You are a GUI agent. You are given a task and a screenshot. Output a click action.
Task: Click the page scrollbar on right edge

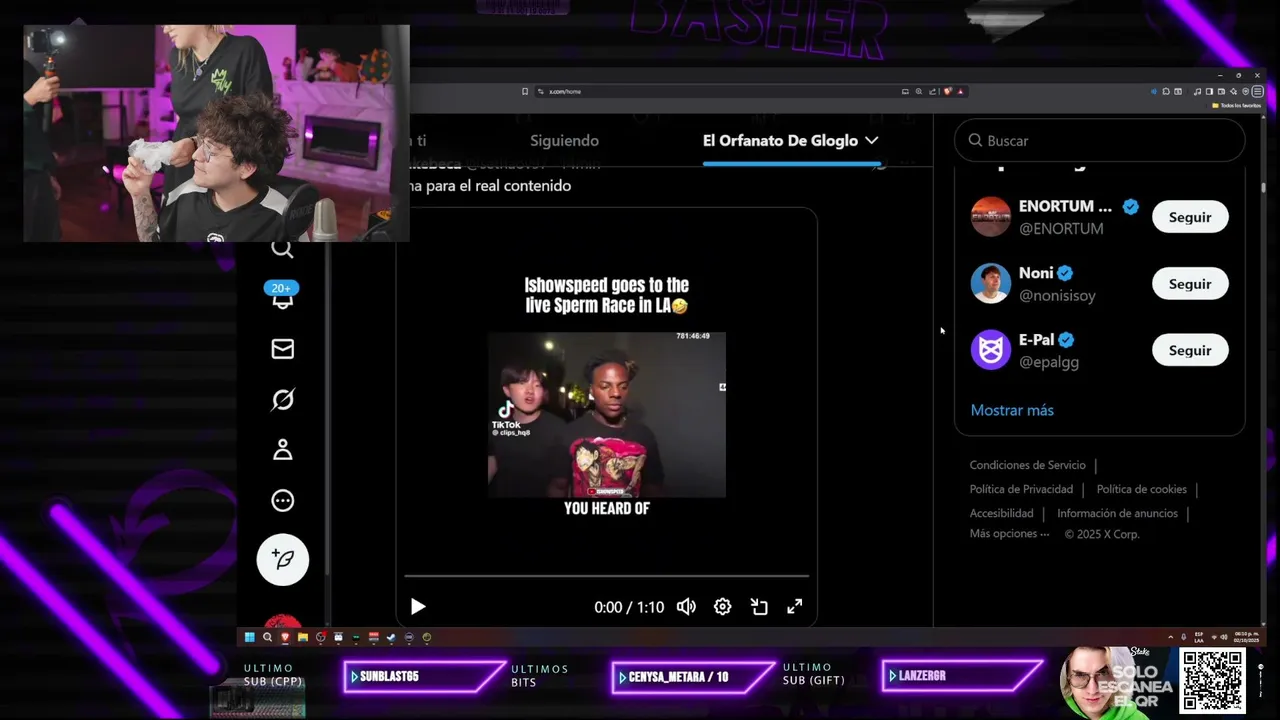pyautogui.click(x=1264, y=186)
